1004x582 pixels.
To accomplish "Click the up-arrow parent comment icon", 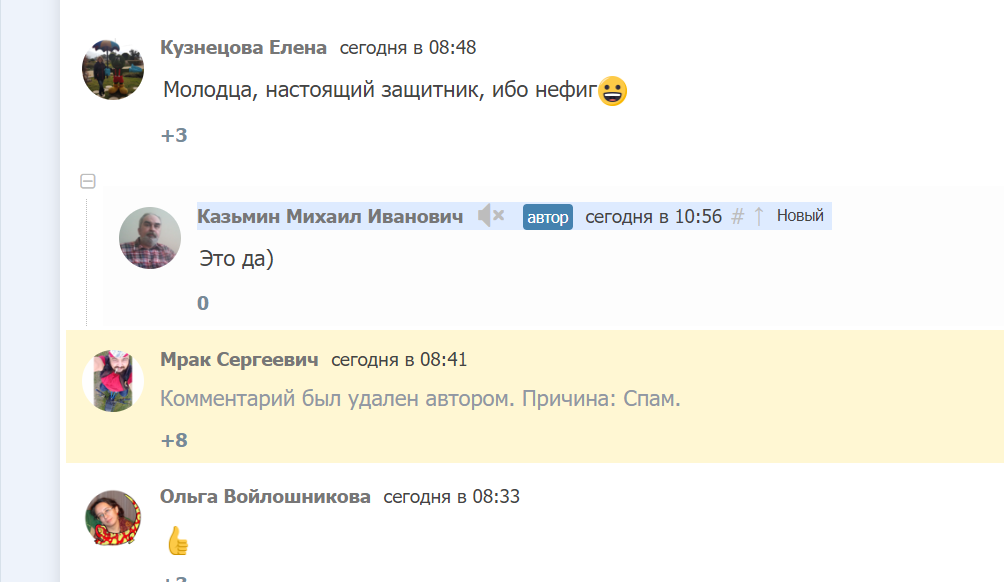I will [x=759, y=216].
